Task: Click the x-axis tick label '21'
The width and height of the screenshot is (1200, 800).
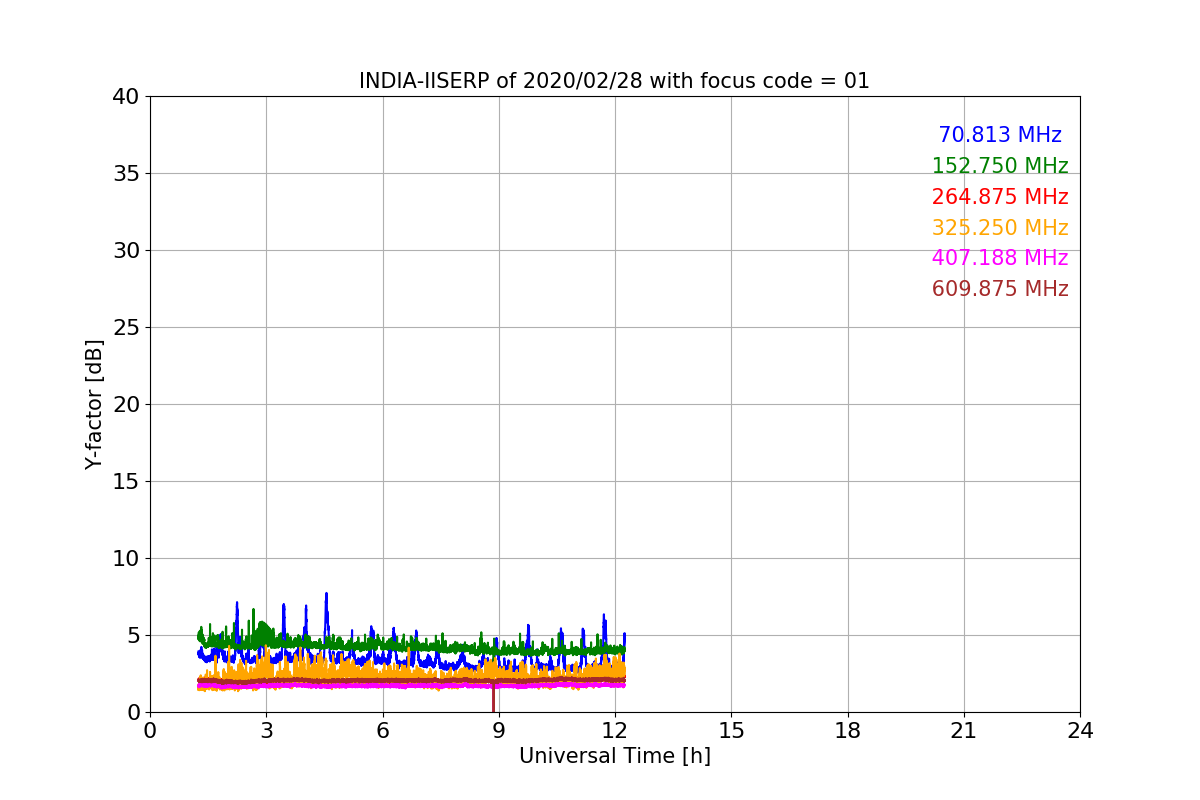Action: [964, 731]
